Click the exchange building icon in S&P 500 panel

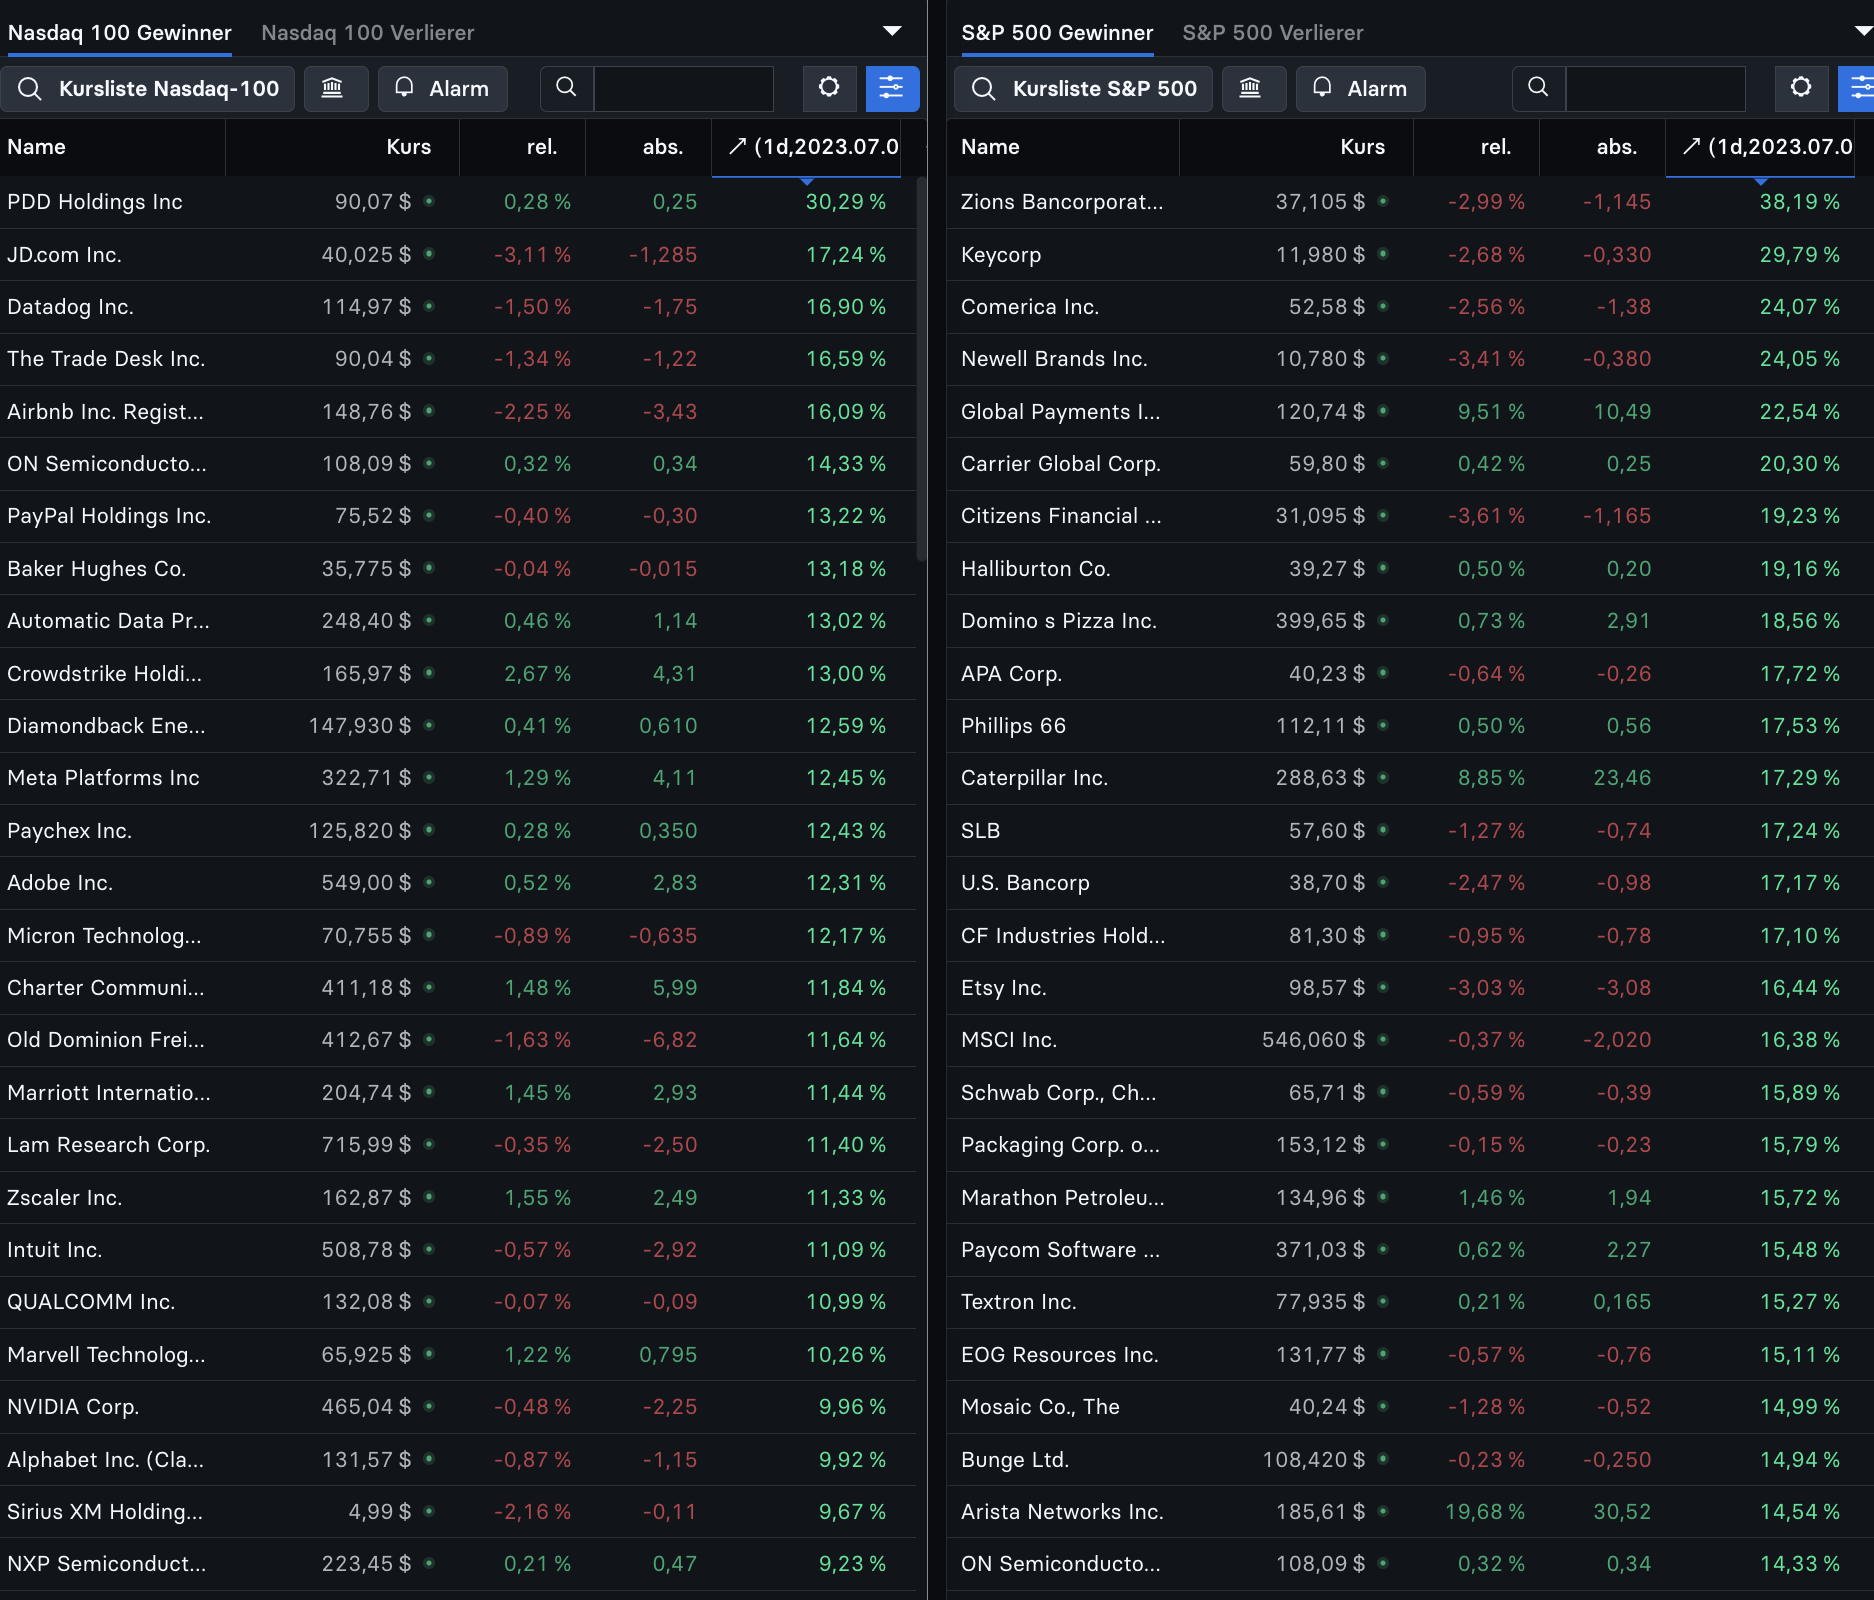point(1254,89)
